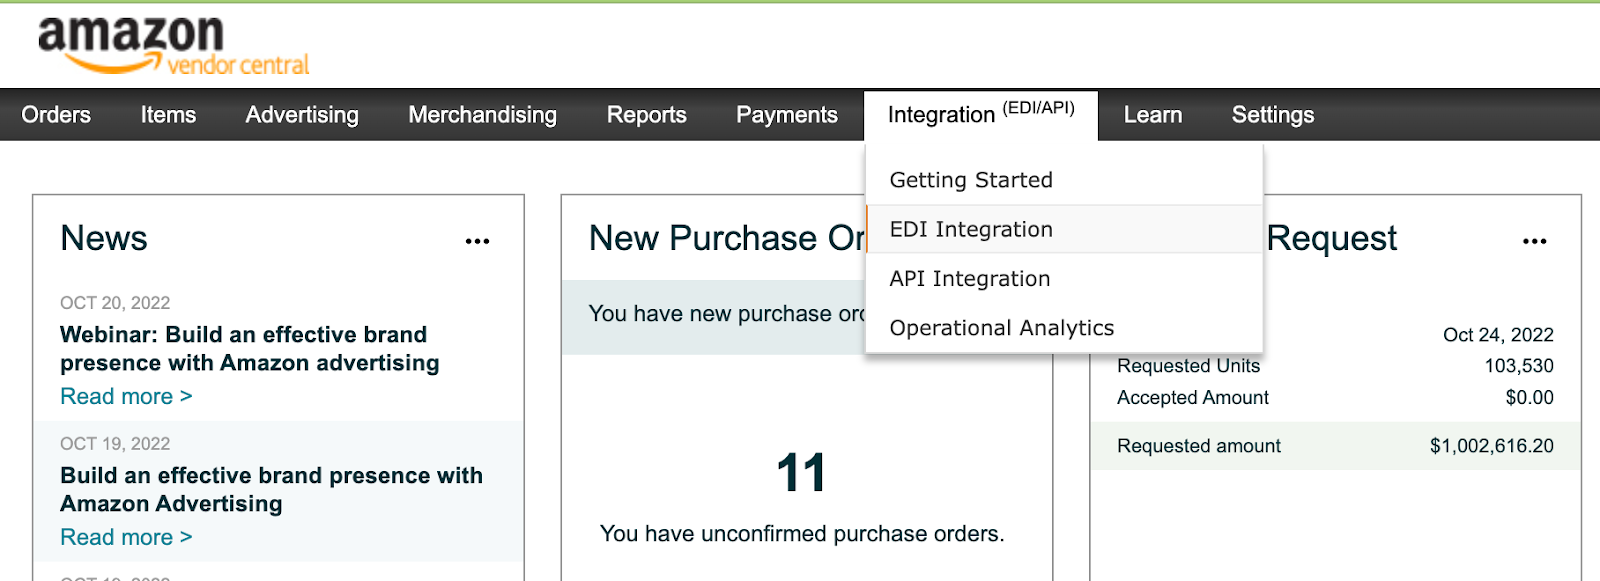Click the $0.00 accepted amount value

[1530, 398]
